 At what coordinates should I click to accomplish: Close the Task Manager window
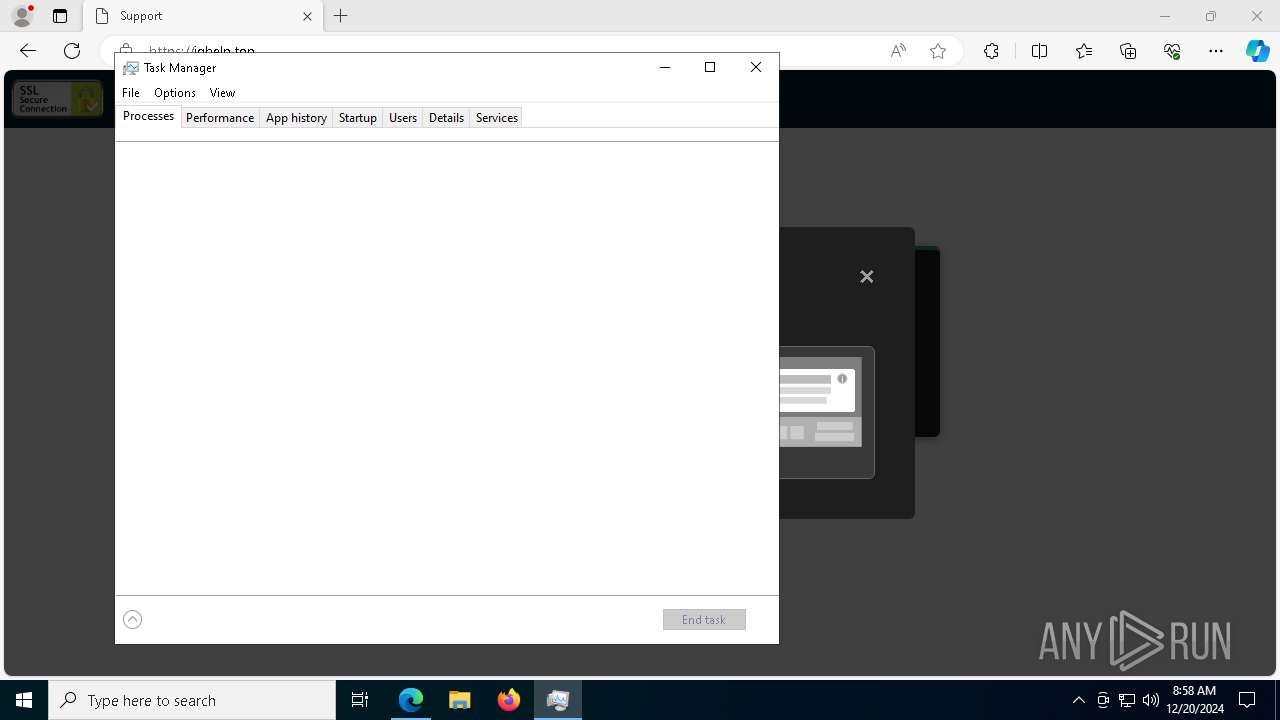click(x=756, y=67)
